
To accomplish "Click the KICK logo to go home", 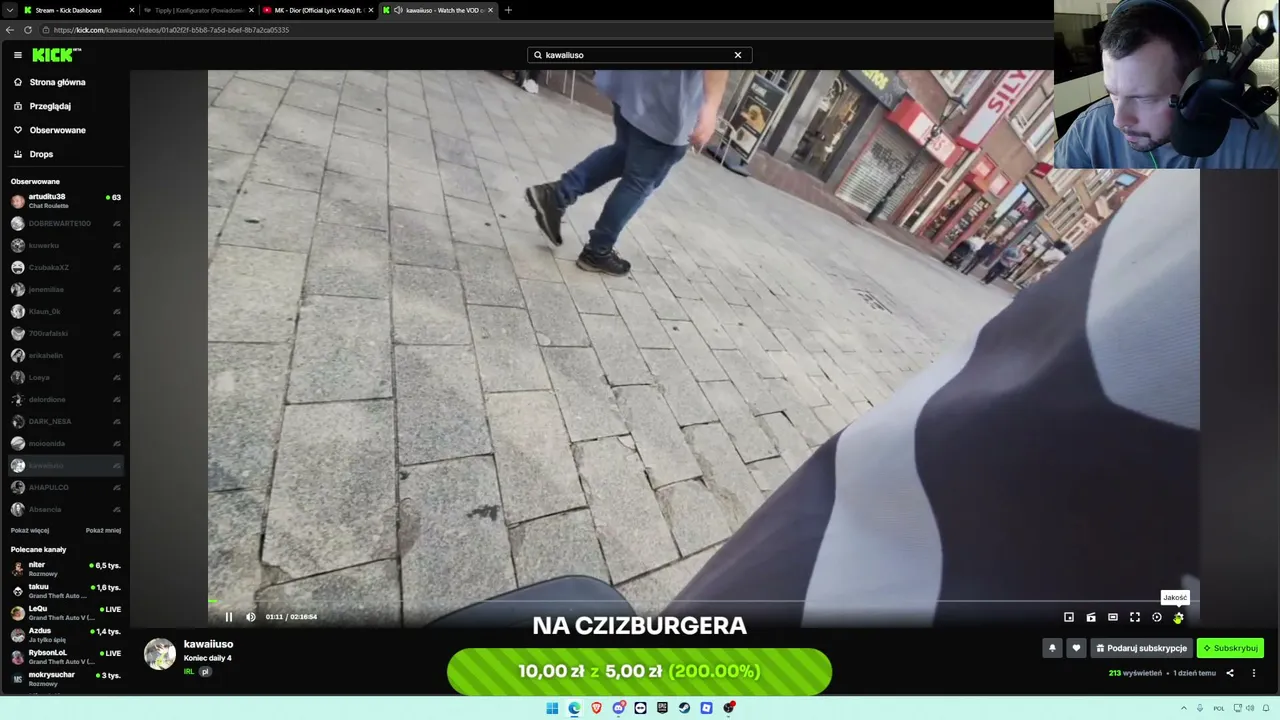I will pos(56,55).
